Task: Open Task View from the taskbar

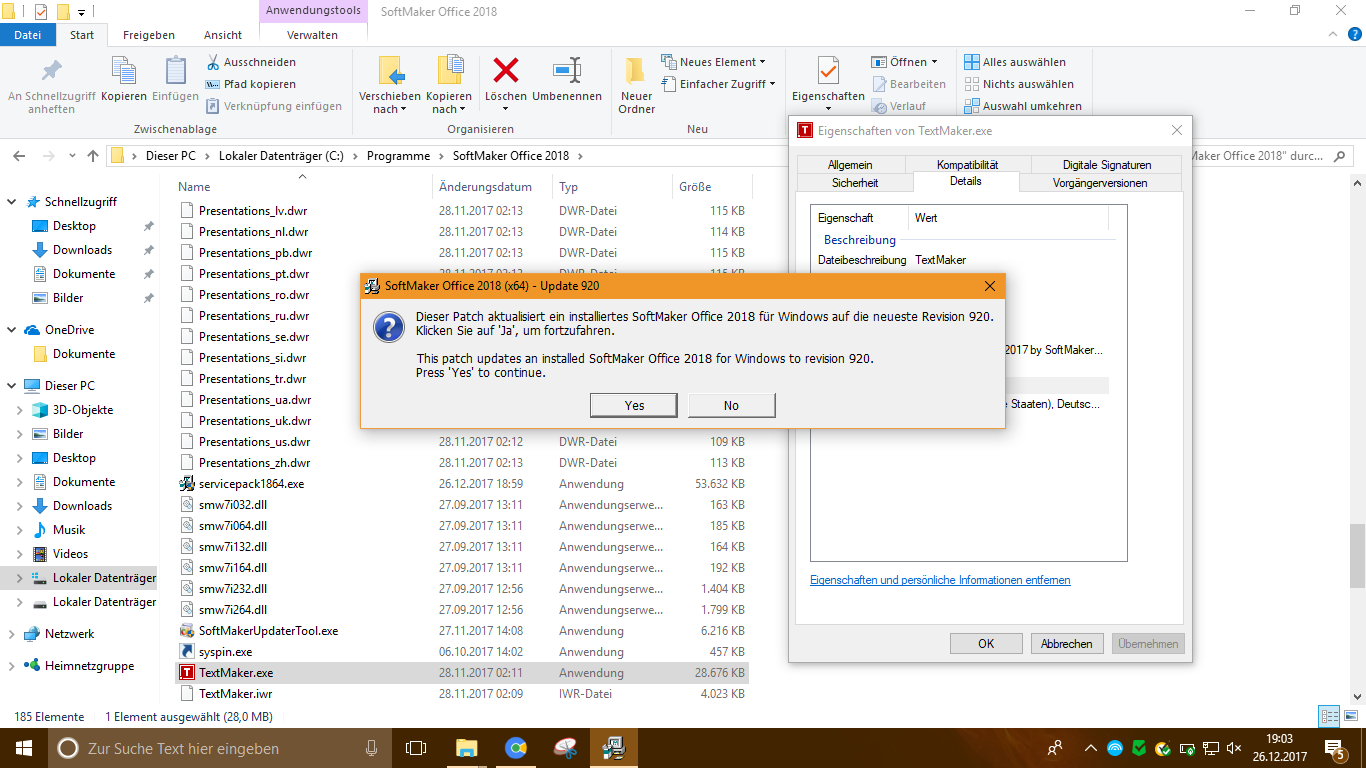Action: tap(415, 748)
